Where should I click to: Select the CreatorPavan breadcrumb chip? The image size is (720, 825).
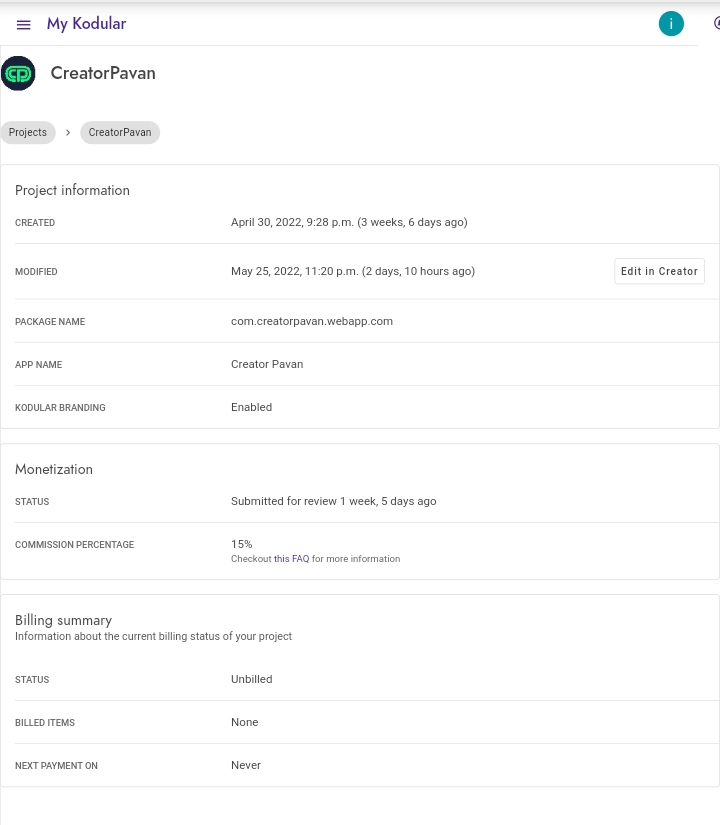pos(120,132)
